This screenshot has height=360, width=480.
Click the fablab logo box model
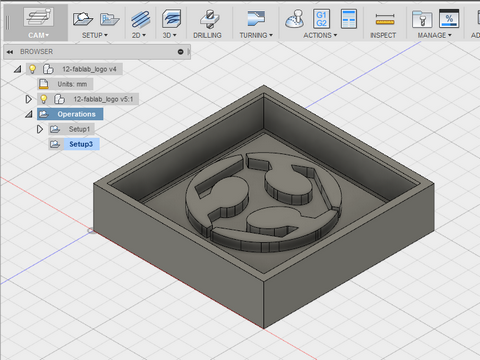[x=264, y=207]
